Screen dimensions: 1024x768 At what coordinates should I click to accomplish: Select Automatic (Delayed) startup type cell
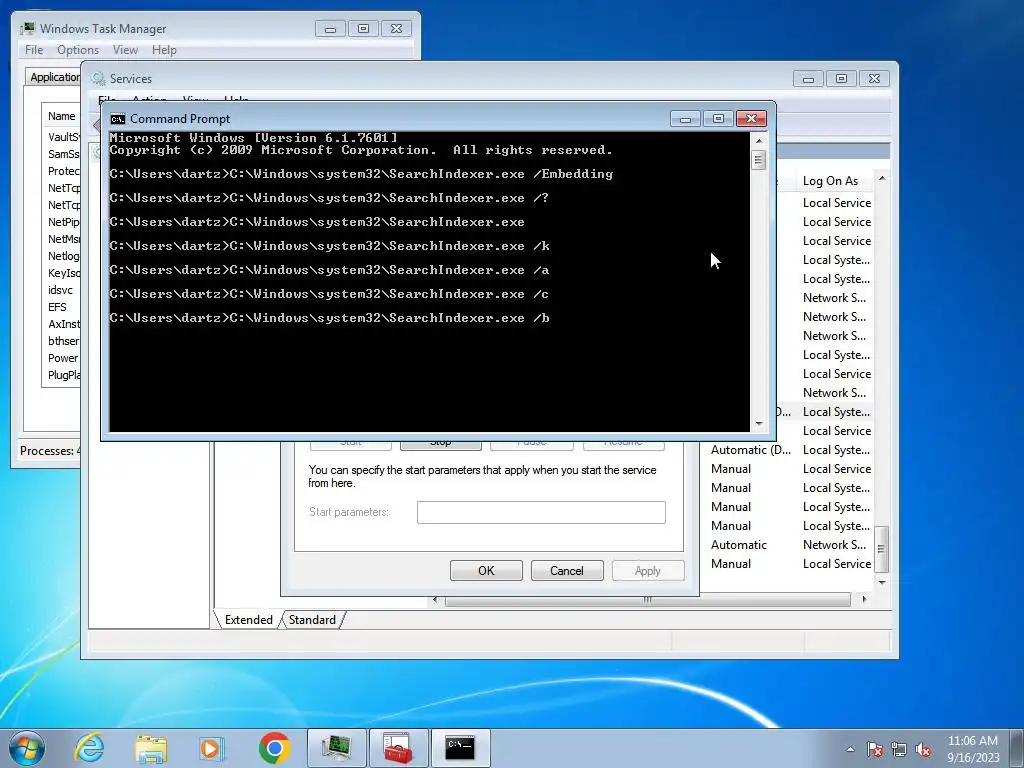750,450
